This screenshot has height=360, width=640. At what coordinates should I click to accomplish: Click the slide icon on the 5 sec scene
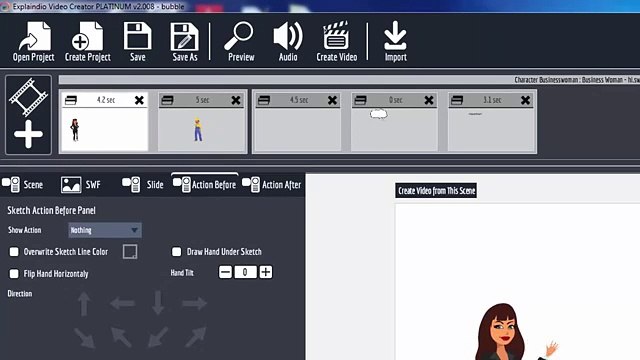pyautogui.click(x=167, y=100)
